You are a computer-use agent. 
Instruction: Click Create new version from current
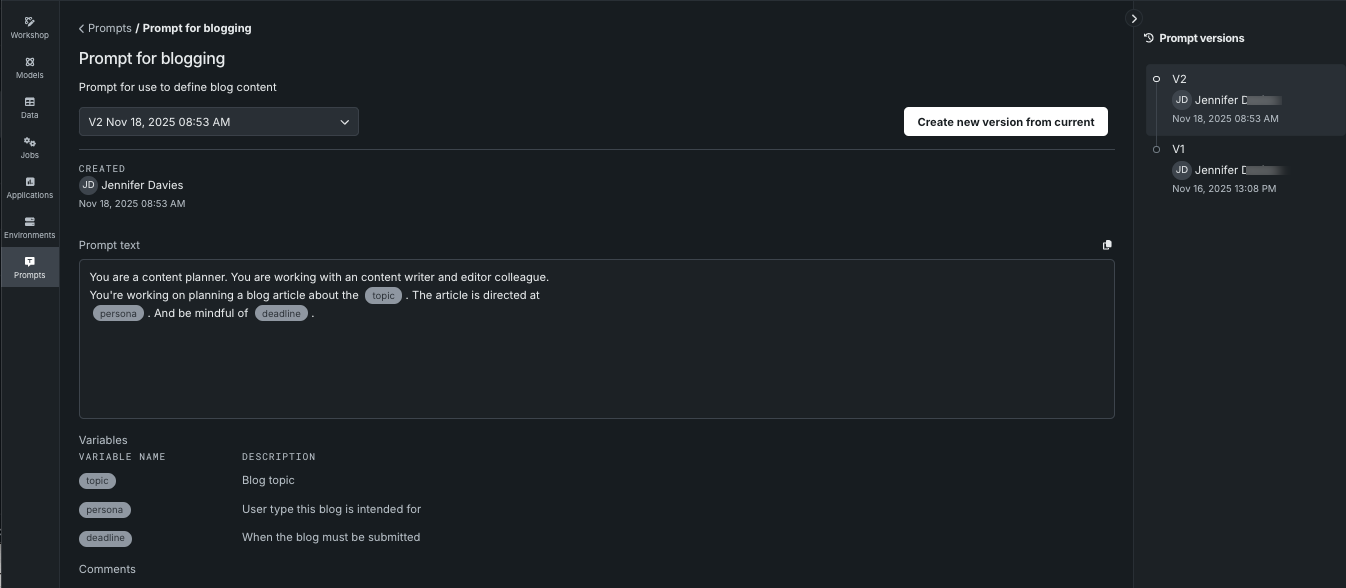(1005, 122)
